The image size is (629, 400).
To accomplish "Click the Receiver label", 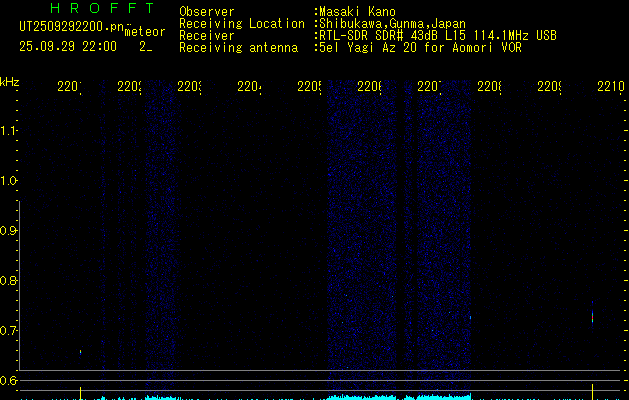I will click(x=207, y=36).
